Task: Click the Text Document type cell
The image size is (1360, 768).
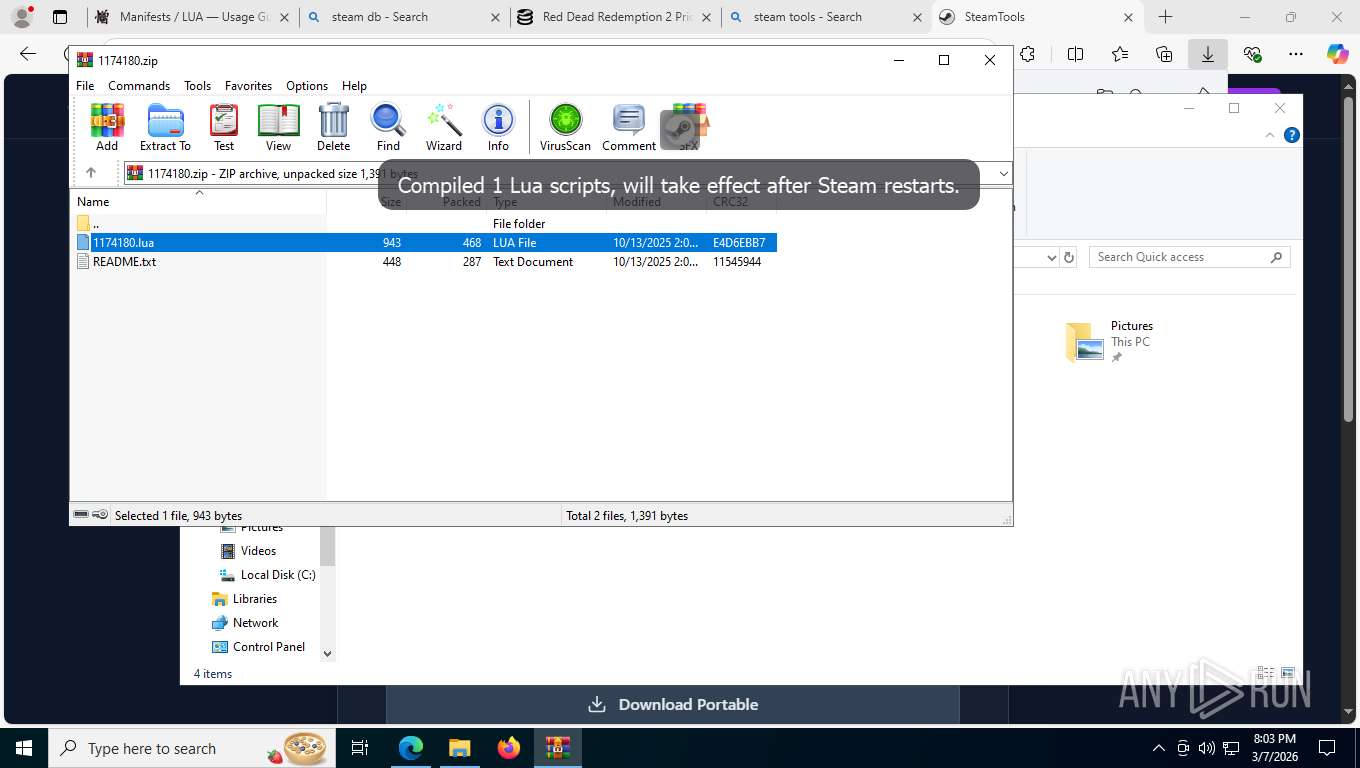Action: (533, 262)
